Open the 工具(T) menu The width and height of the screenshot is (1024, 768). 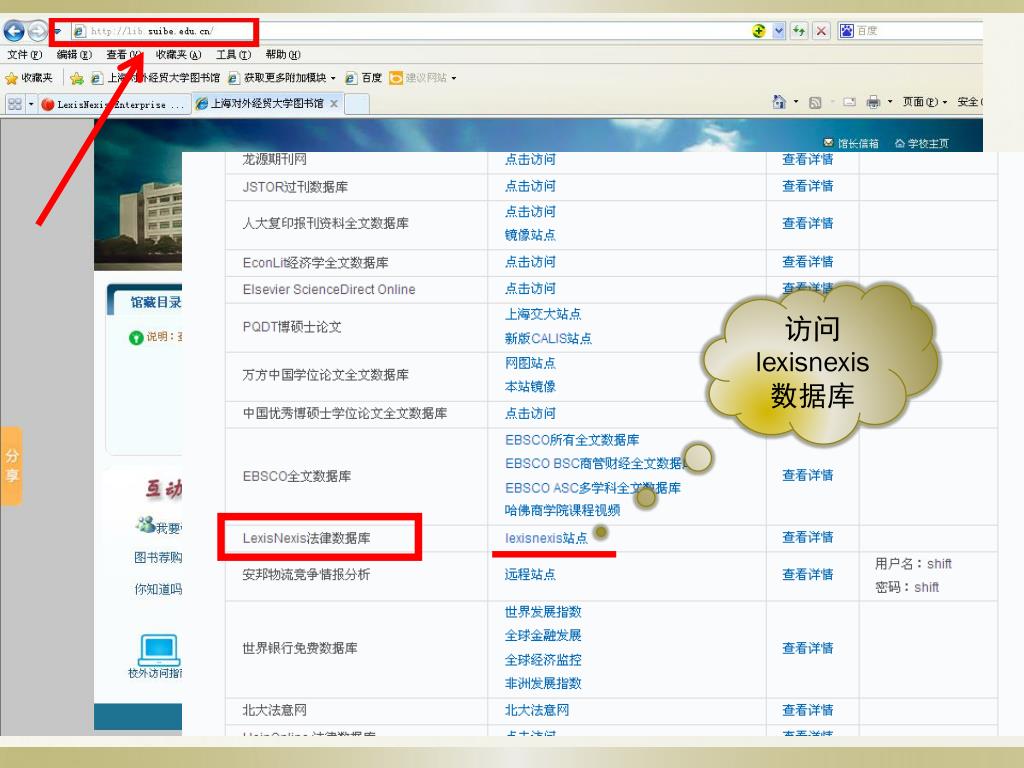point(233,55)
